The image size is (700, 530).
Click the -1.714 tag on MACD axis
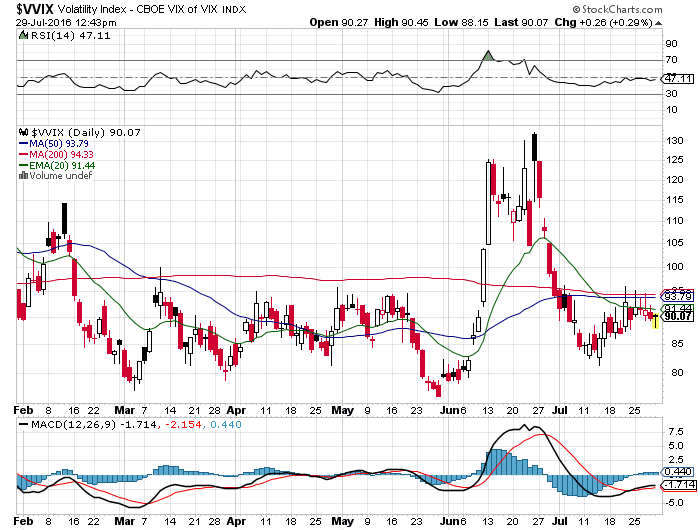click(x=679, y=484)
